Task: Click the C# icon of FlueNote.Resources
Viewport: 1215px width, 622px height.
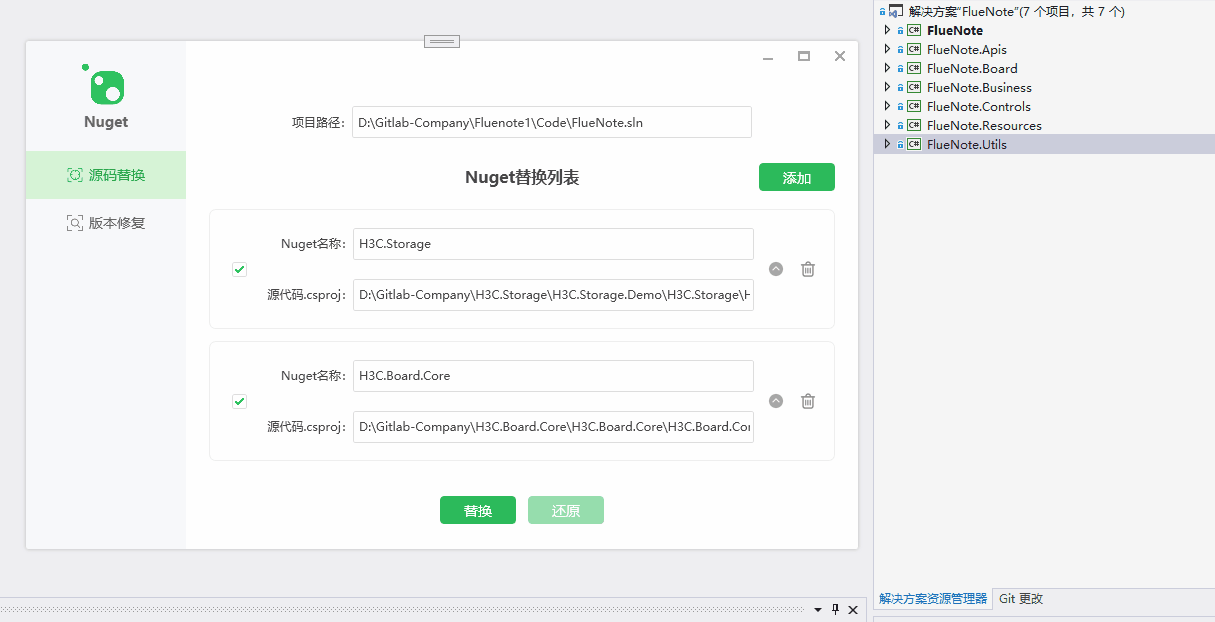Action: pyautogui.click(x=914, y=125)
